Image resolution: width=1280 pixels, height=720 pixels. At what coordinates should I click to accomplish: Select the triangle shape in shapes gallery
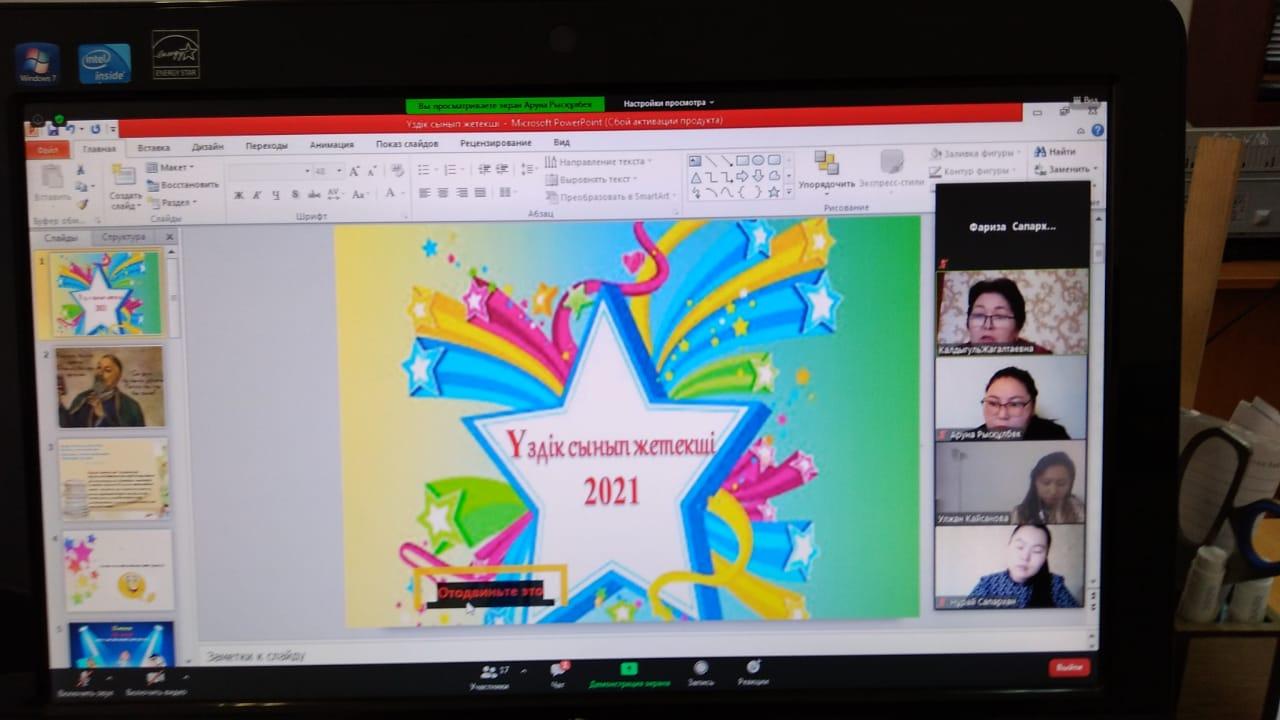695,176
